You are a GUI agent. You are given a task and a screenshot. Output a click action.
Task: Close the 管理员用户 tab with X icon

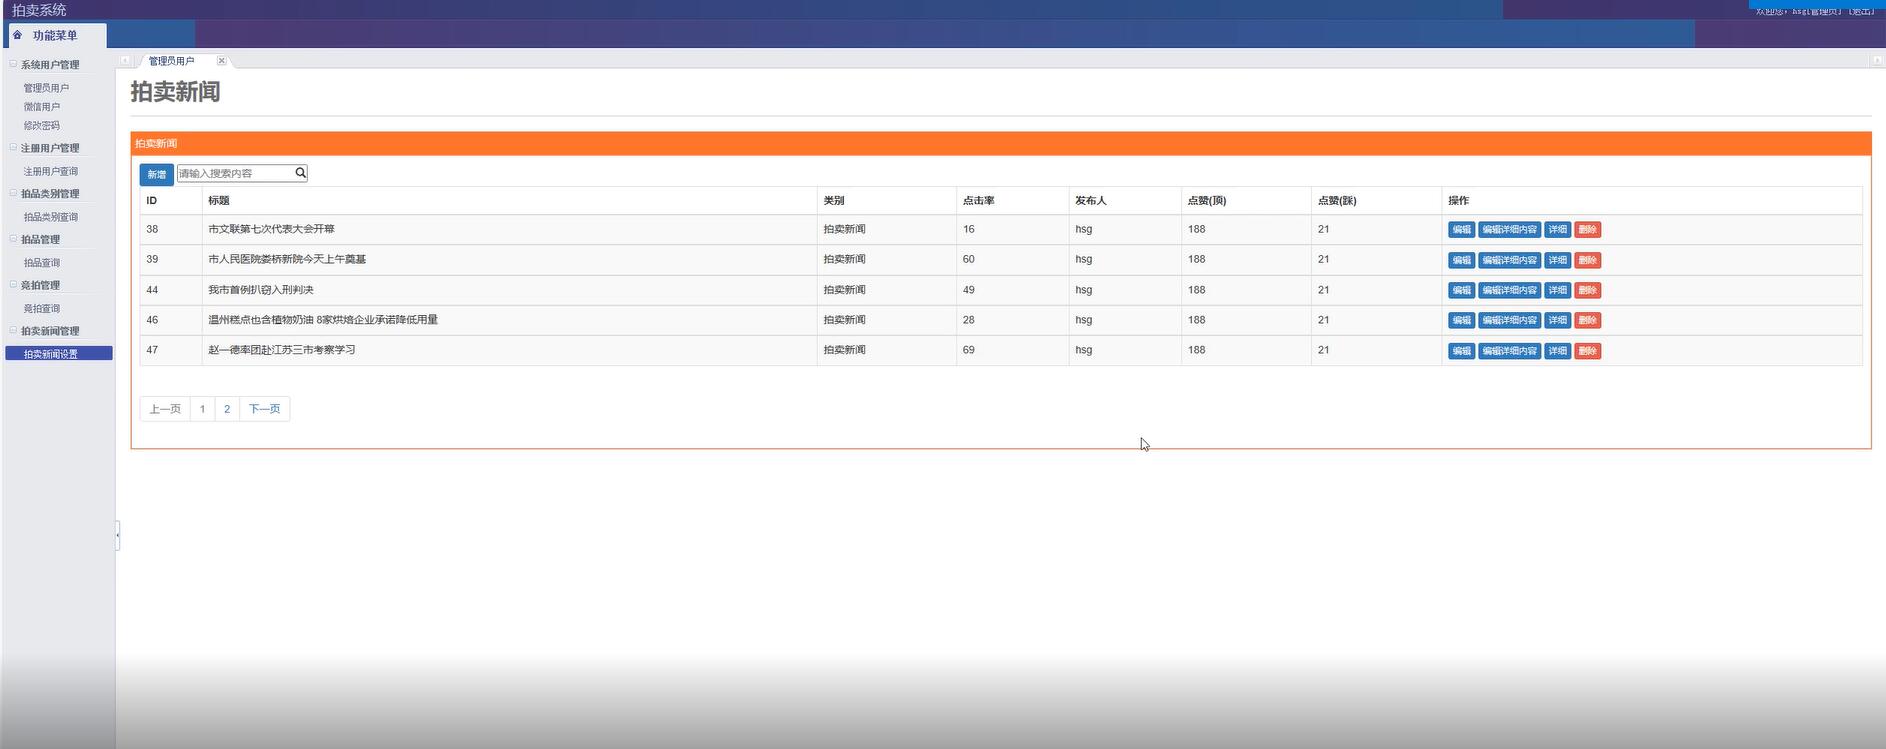click(x=222, y=61)
